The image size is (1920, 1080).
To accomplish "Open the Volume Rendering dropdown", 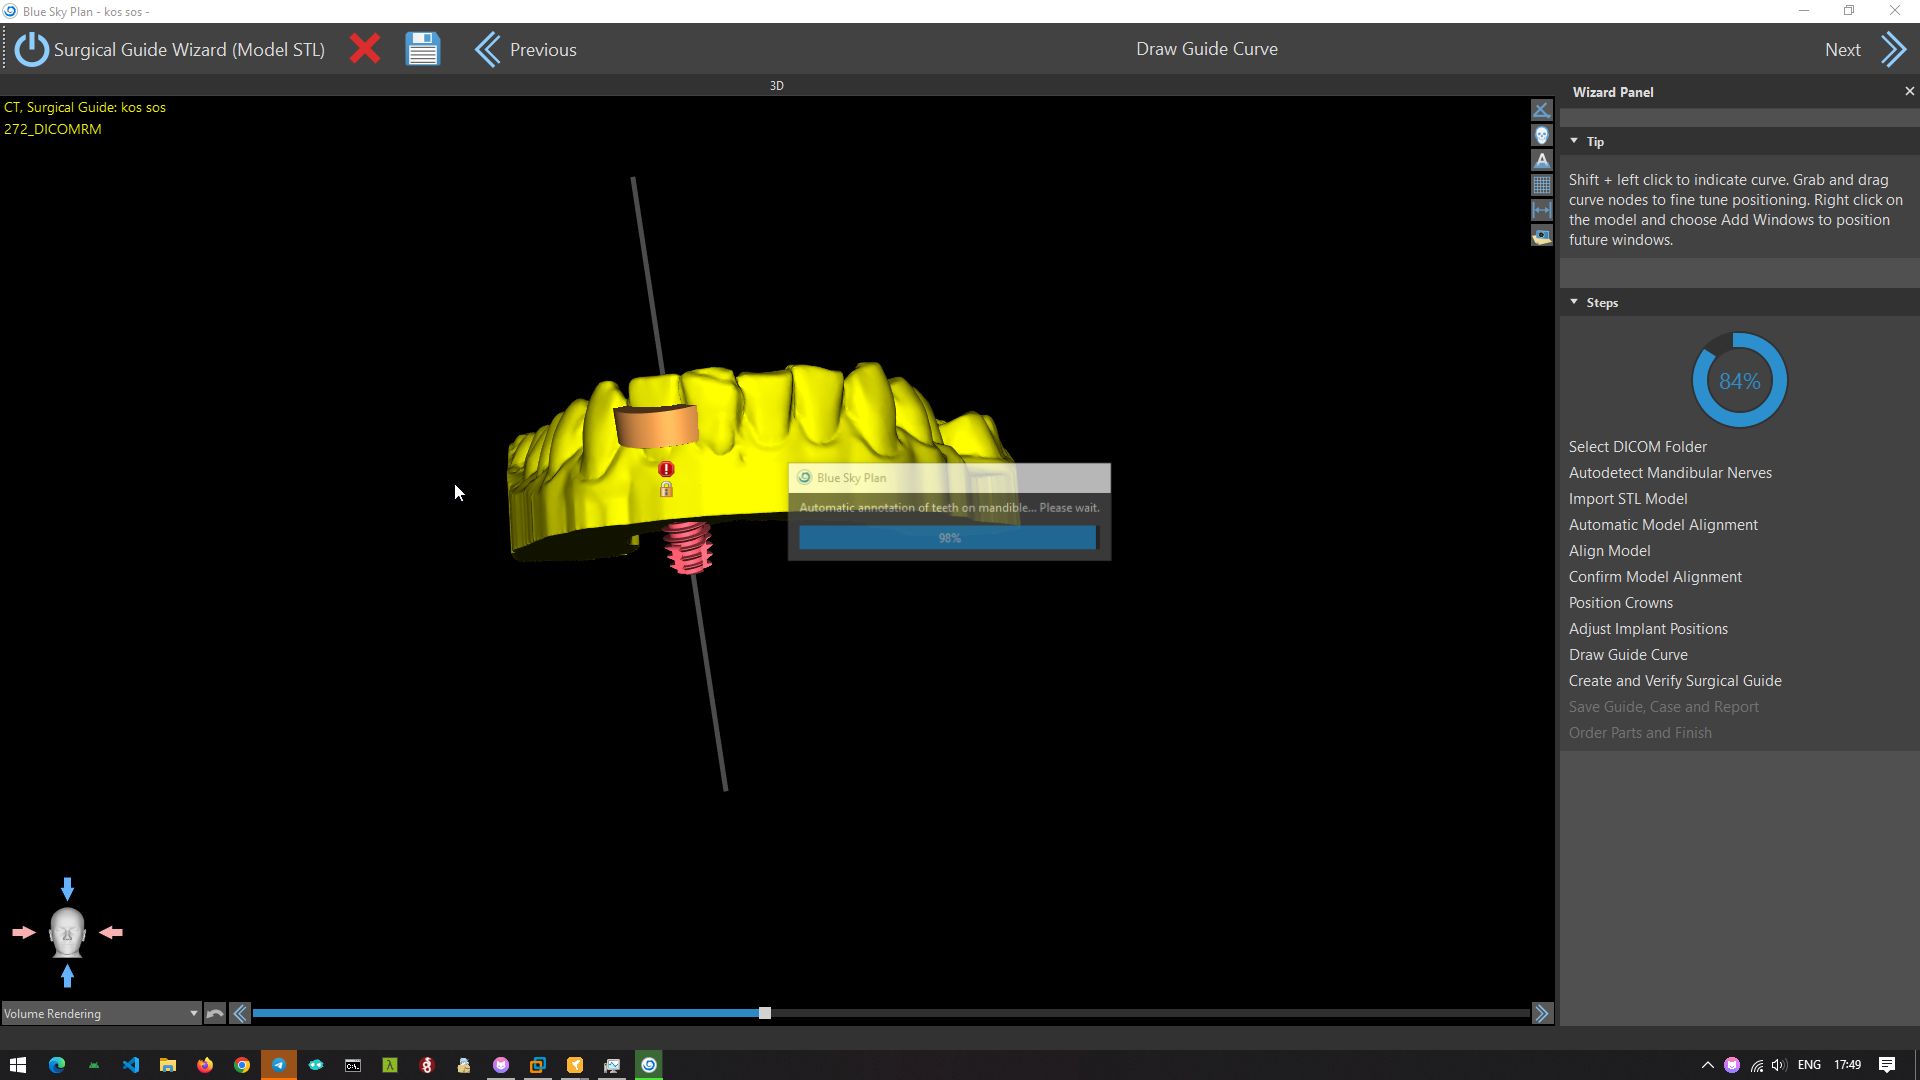I will [100, 1013].
